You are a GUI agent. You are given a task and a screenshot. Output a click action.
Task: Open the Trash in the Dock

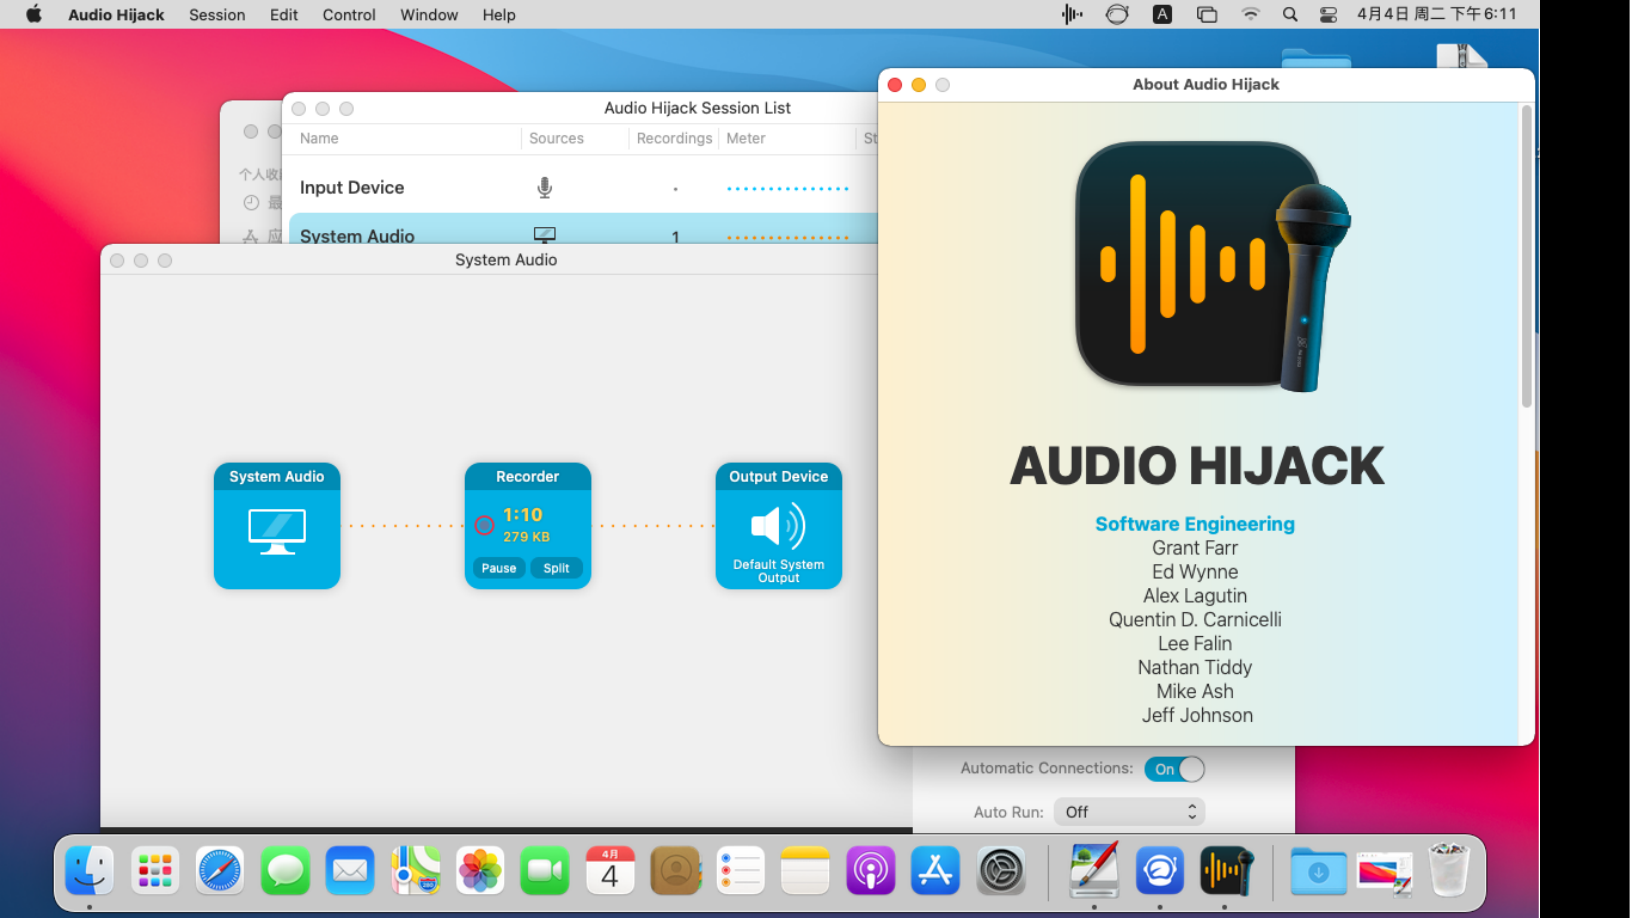coord(1449,869)
